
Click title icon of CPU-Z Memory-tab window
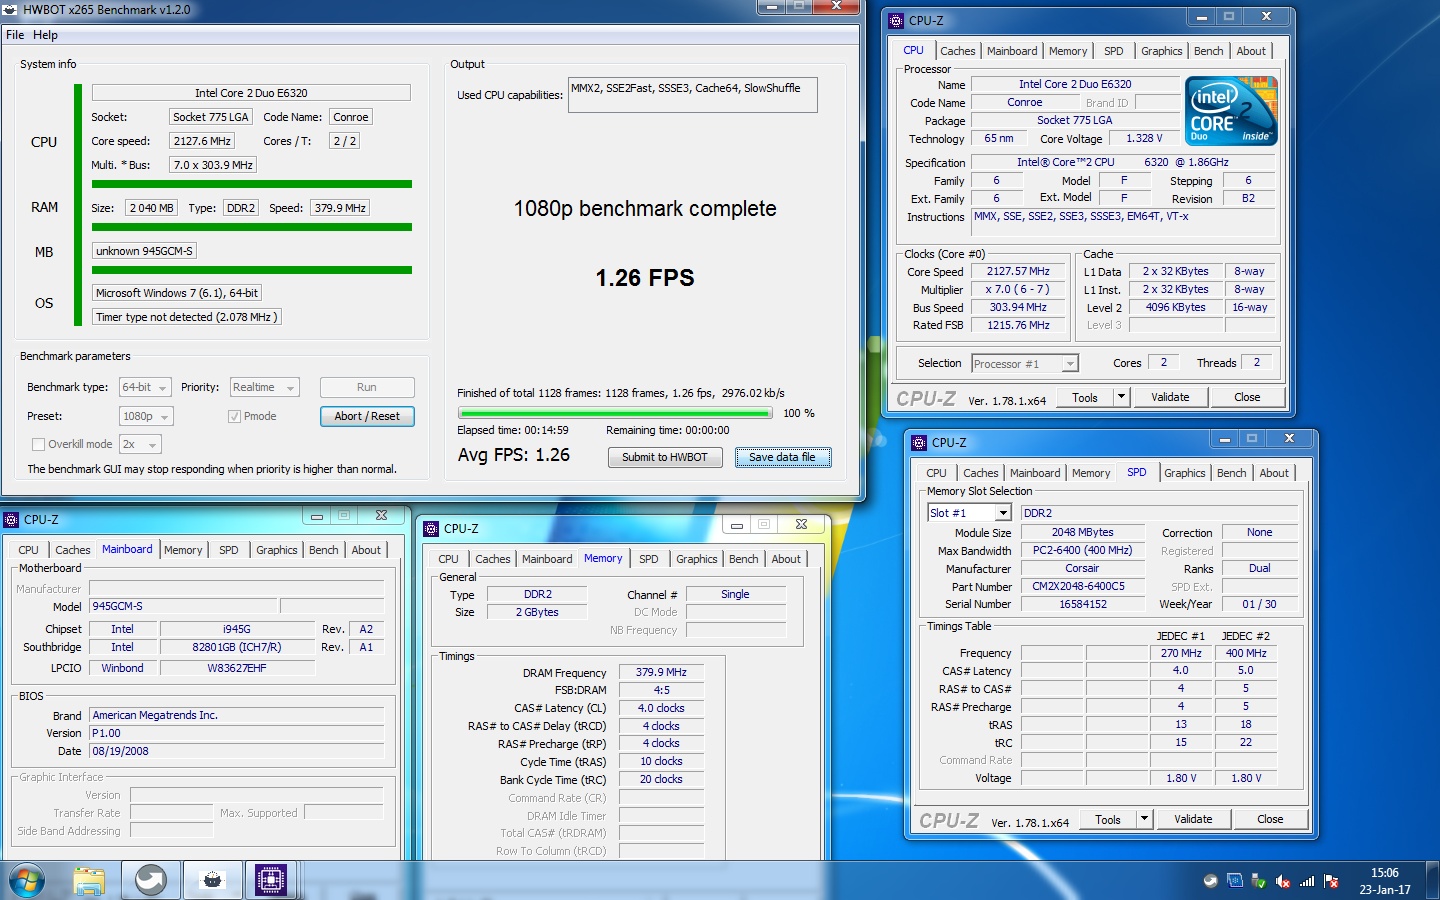point(431,528)
